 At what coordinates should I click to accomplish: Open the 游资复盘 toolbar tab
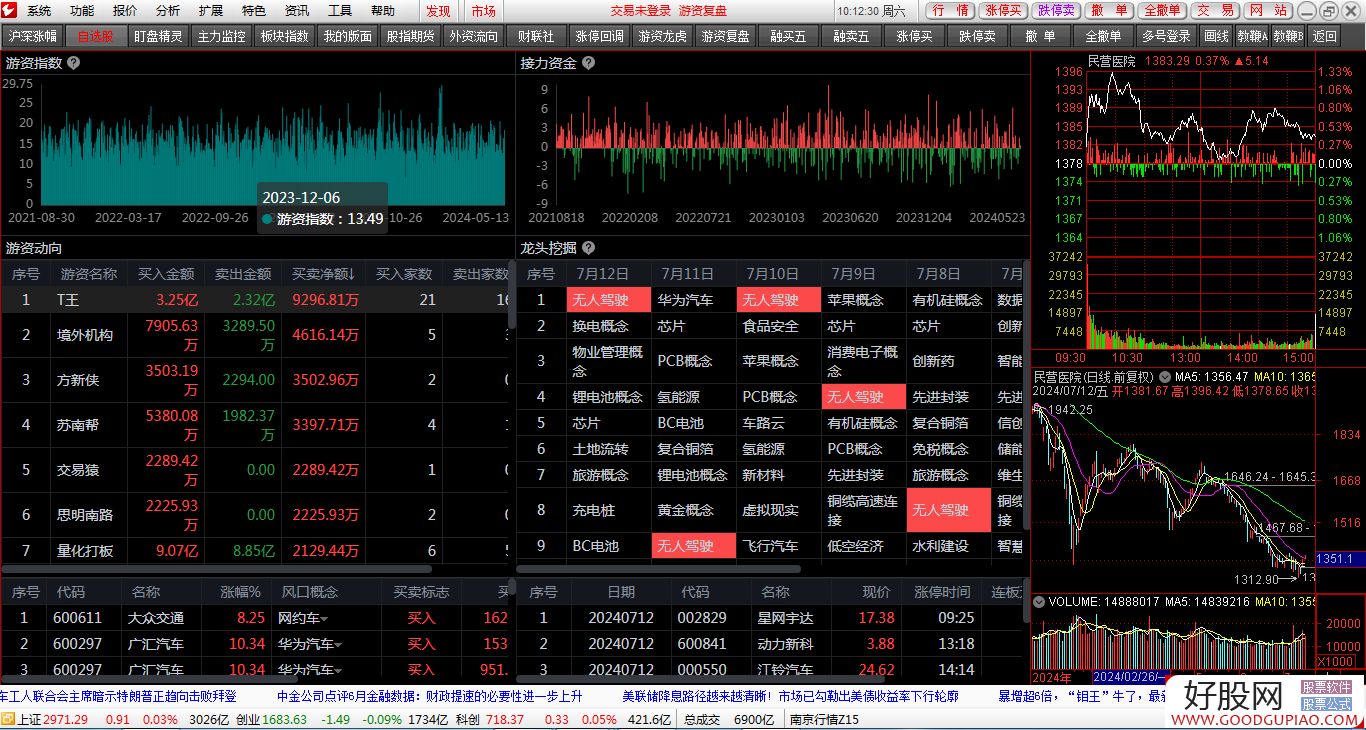point(726,36)
